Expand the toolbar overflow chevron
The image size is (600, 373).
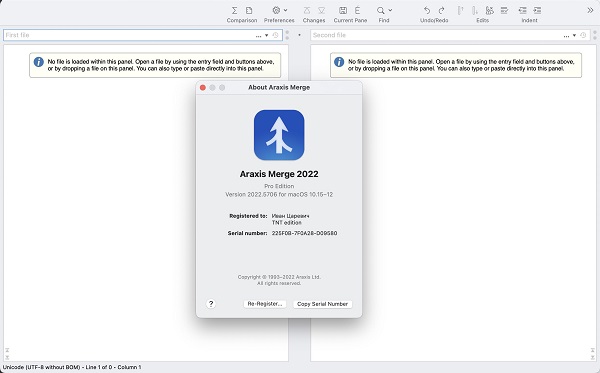coord(590,10)
